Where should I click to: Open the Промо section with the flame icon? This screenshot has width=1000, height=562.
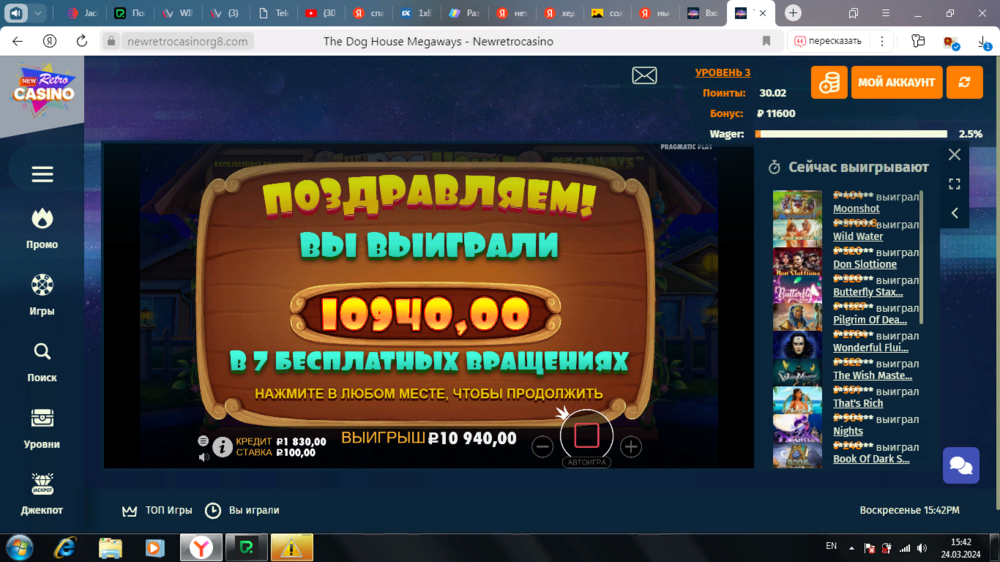[42, 228]
